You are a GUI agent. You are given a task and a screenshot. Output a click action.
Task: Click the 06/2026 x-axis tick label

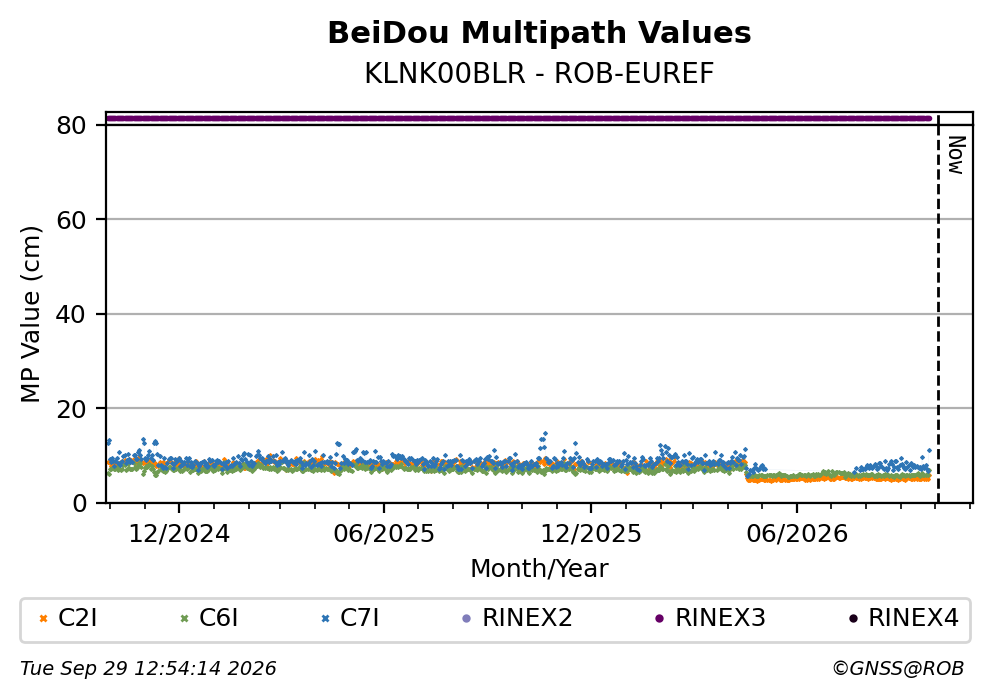click(797, 534)
